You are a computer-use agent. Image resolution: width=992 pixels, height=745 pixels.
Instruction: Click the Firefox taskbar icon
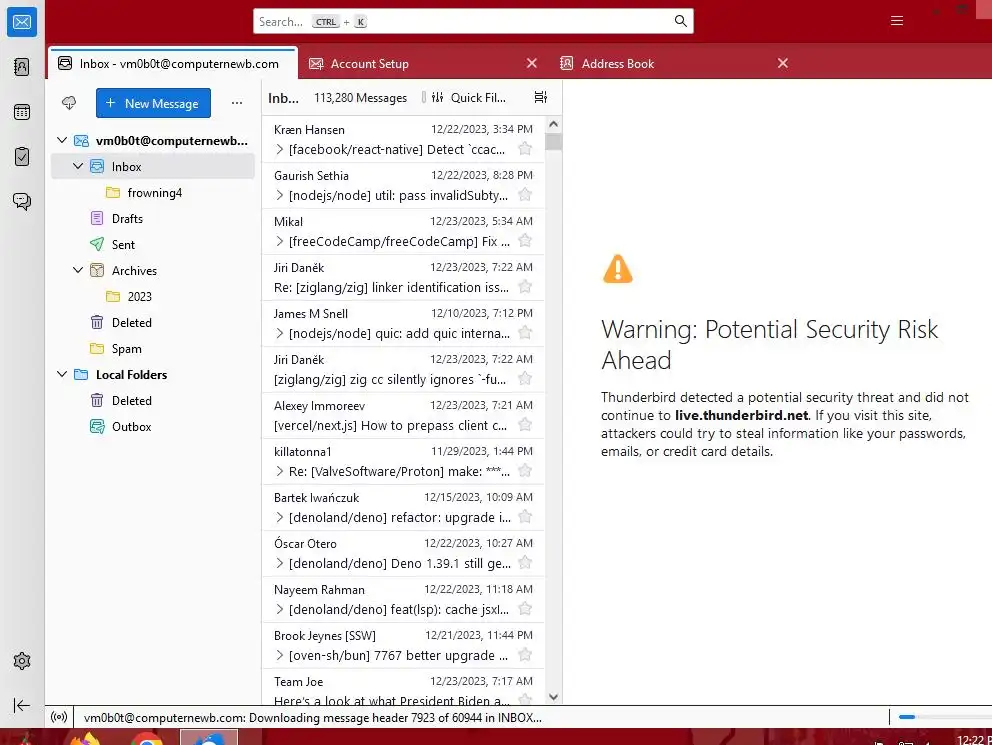(x=85, y=738)
